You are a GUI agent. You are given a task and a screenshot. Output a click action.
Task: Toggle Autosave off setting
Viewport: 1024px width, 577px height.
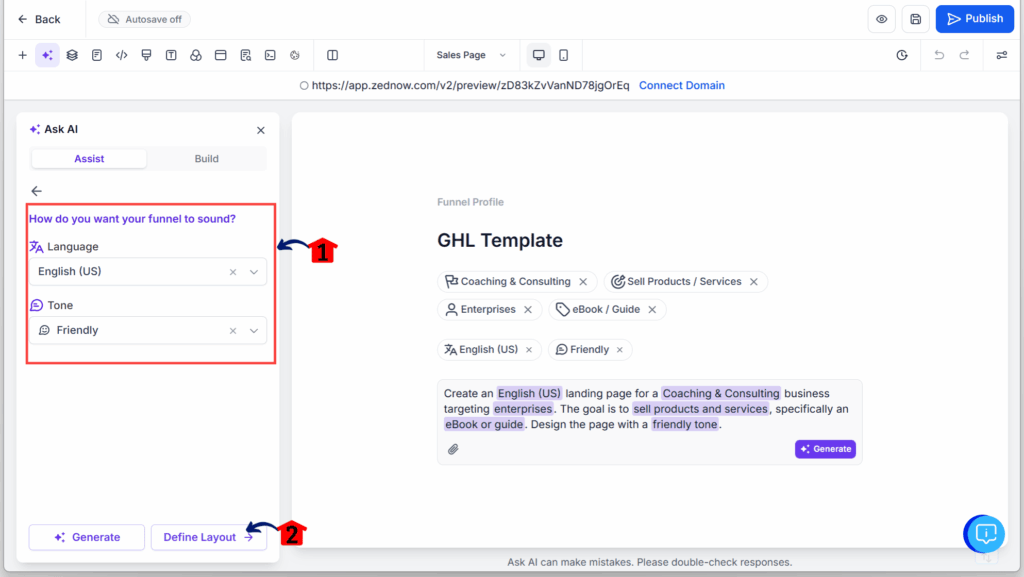point(144,18)
